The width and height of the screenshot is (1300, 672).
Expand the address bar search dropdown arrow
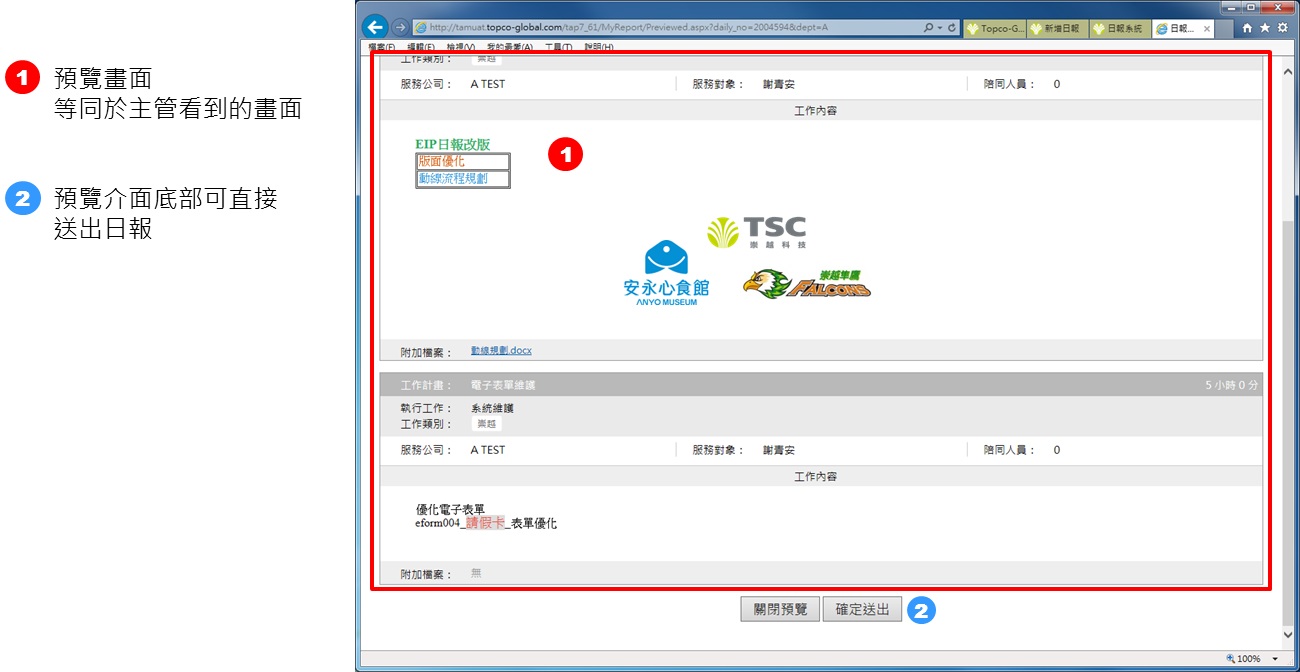tap(939, 28)
